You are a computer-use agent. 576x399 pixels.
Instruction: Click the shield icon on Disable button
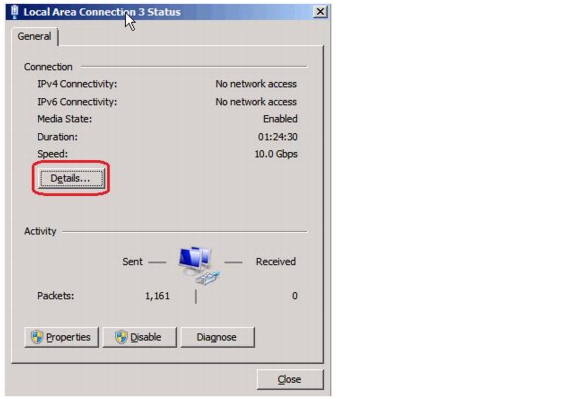click(121, 337)
